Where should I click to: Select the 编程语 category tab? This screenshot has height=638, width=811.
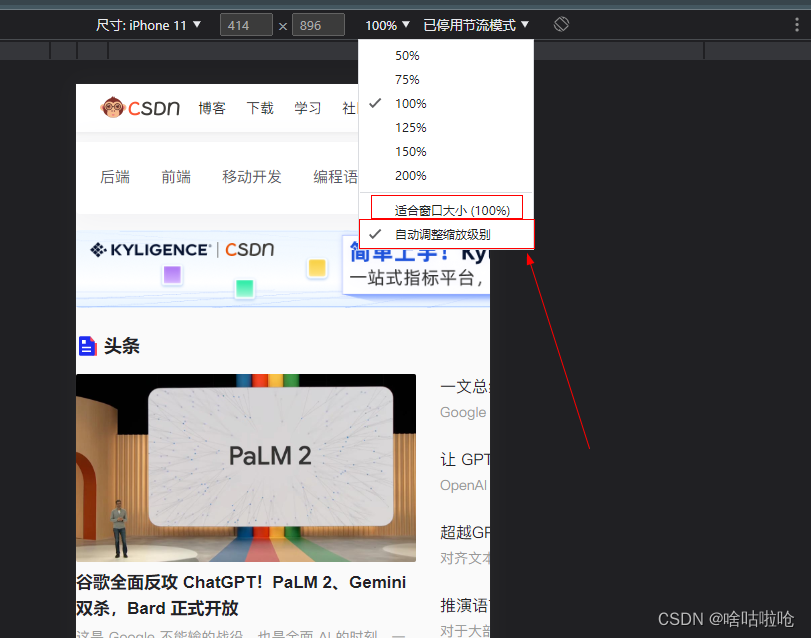336,177
